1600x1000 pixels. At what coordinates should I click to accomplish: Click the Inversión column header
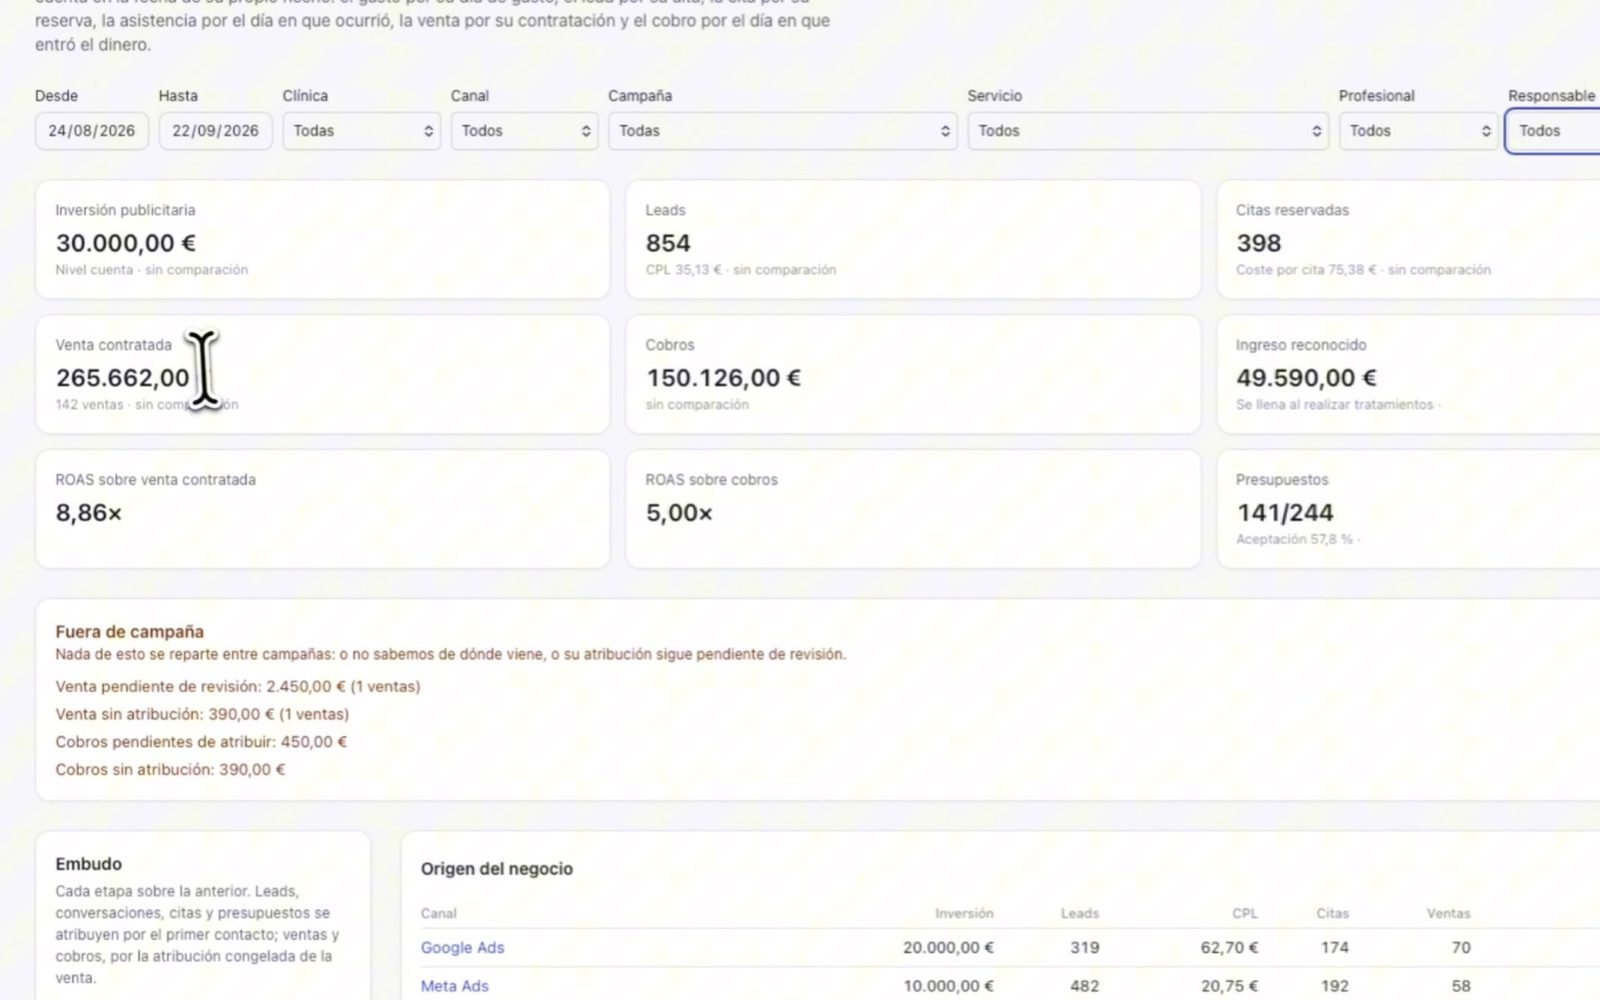(x=964, y=913)
